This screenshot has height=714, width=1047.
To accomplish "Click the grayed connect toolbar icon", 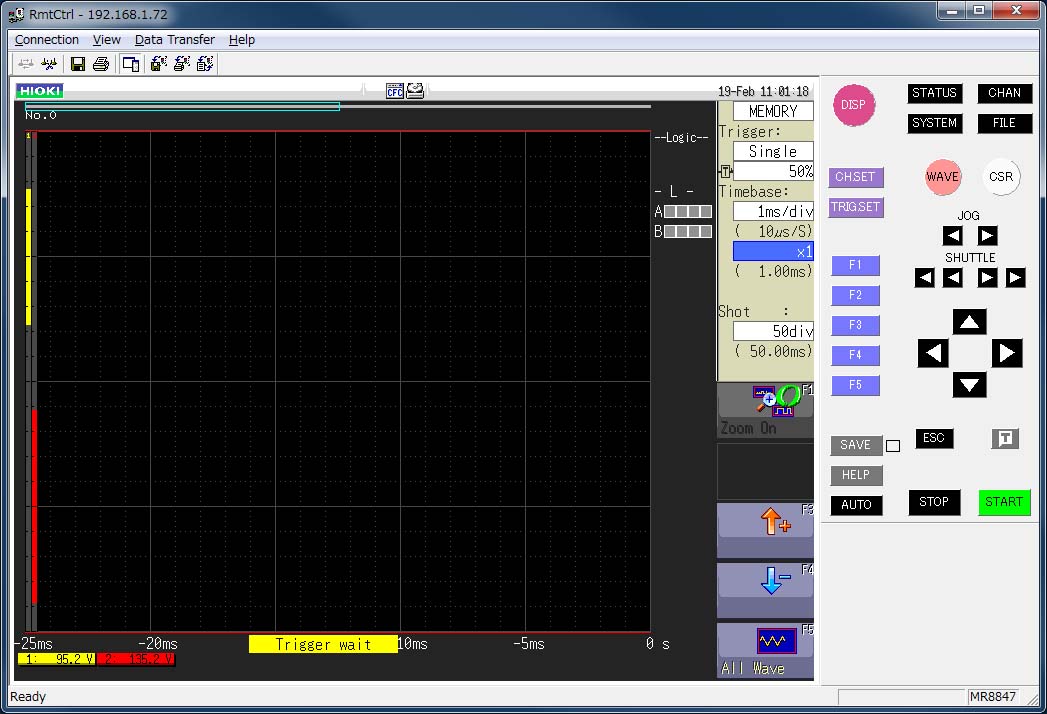I will (x=26, y=64).
